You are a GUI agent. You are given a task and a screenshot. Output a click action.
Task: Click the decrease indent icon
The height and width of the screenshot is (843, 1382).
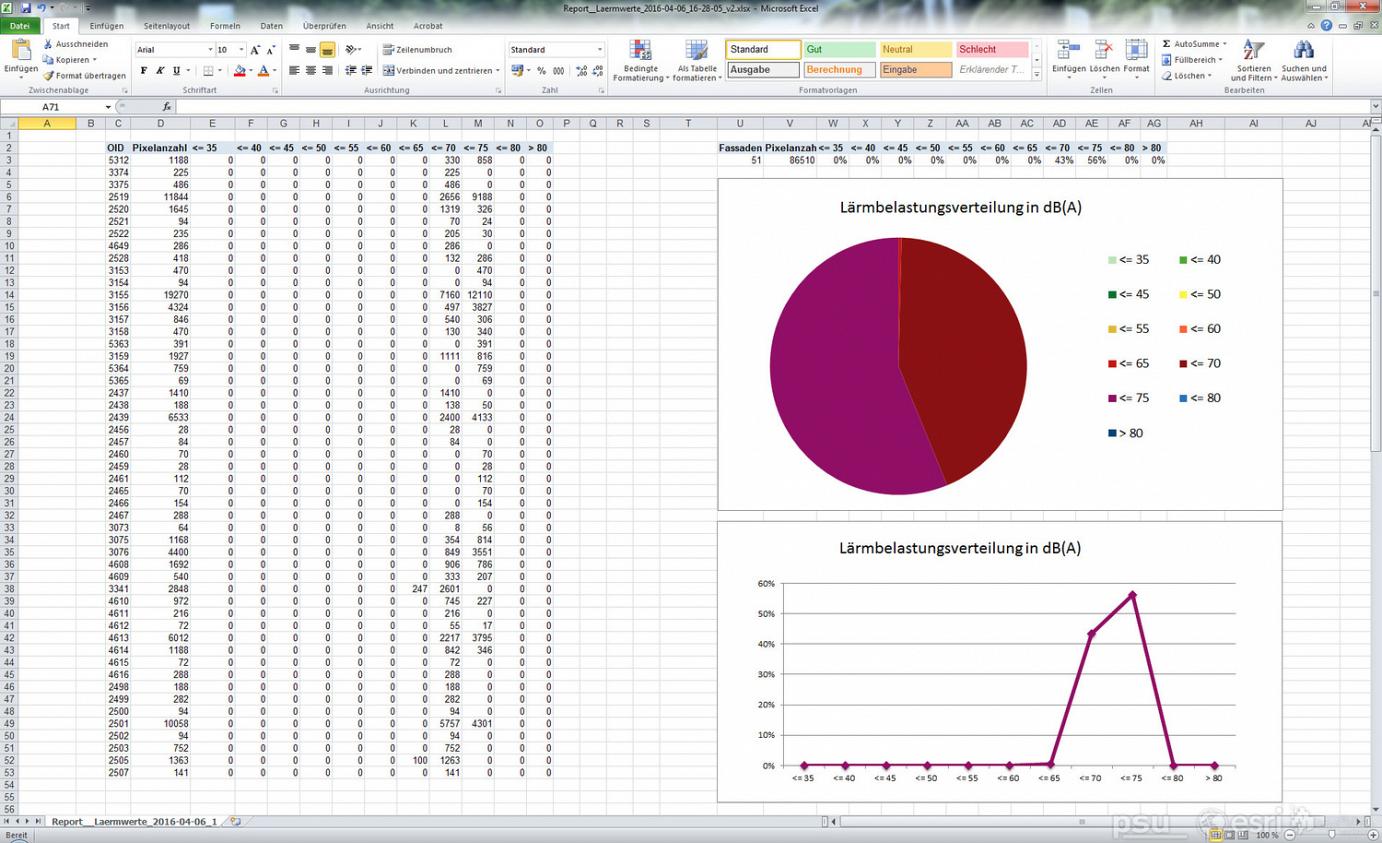(351, 71)
